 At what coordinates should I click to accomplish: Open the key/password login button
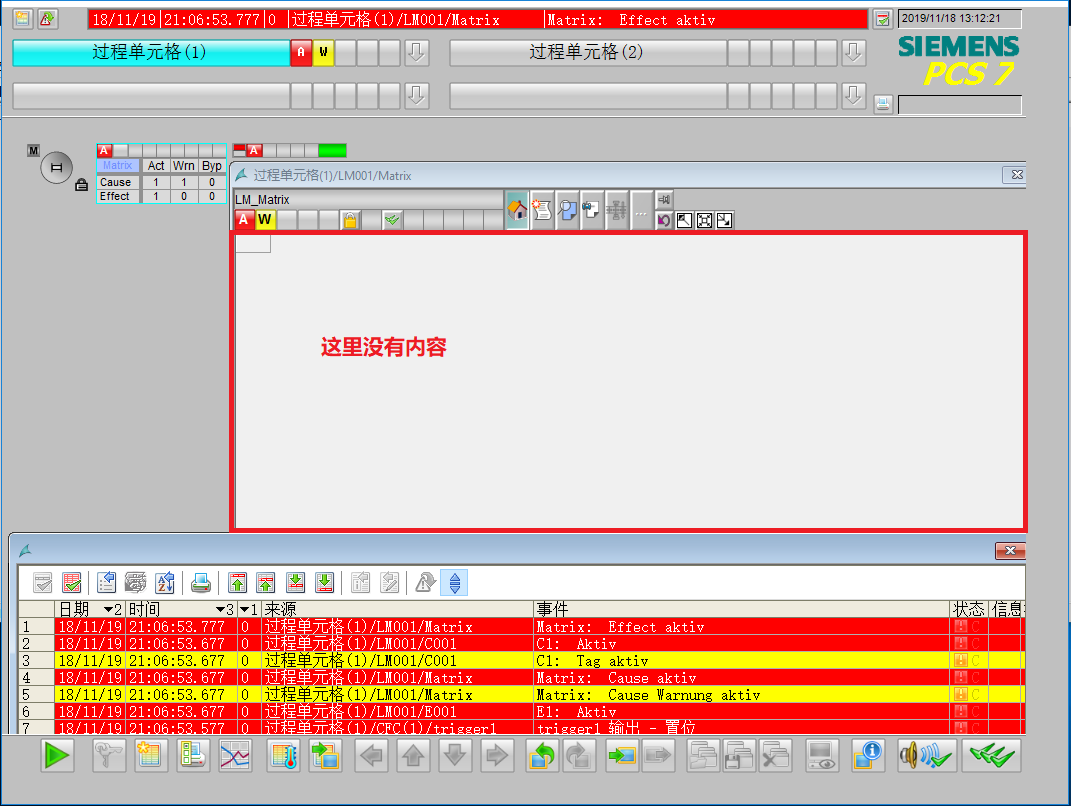tap(109, 755)
